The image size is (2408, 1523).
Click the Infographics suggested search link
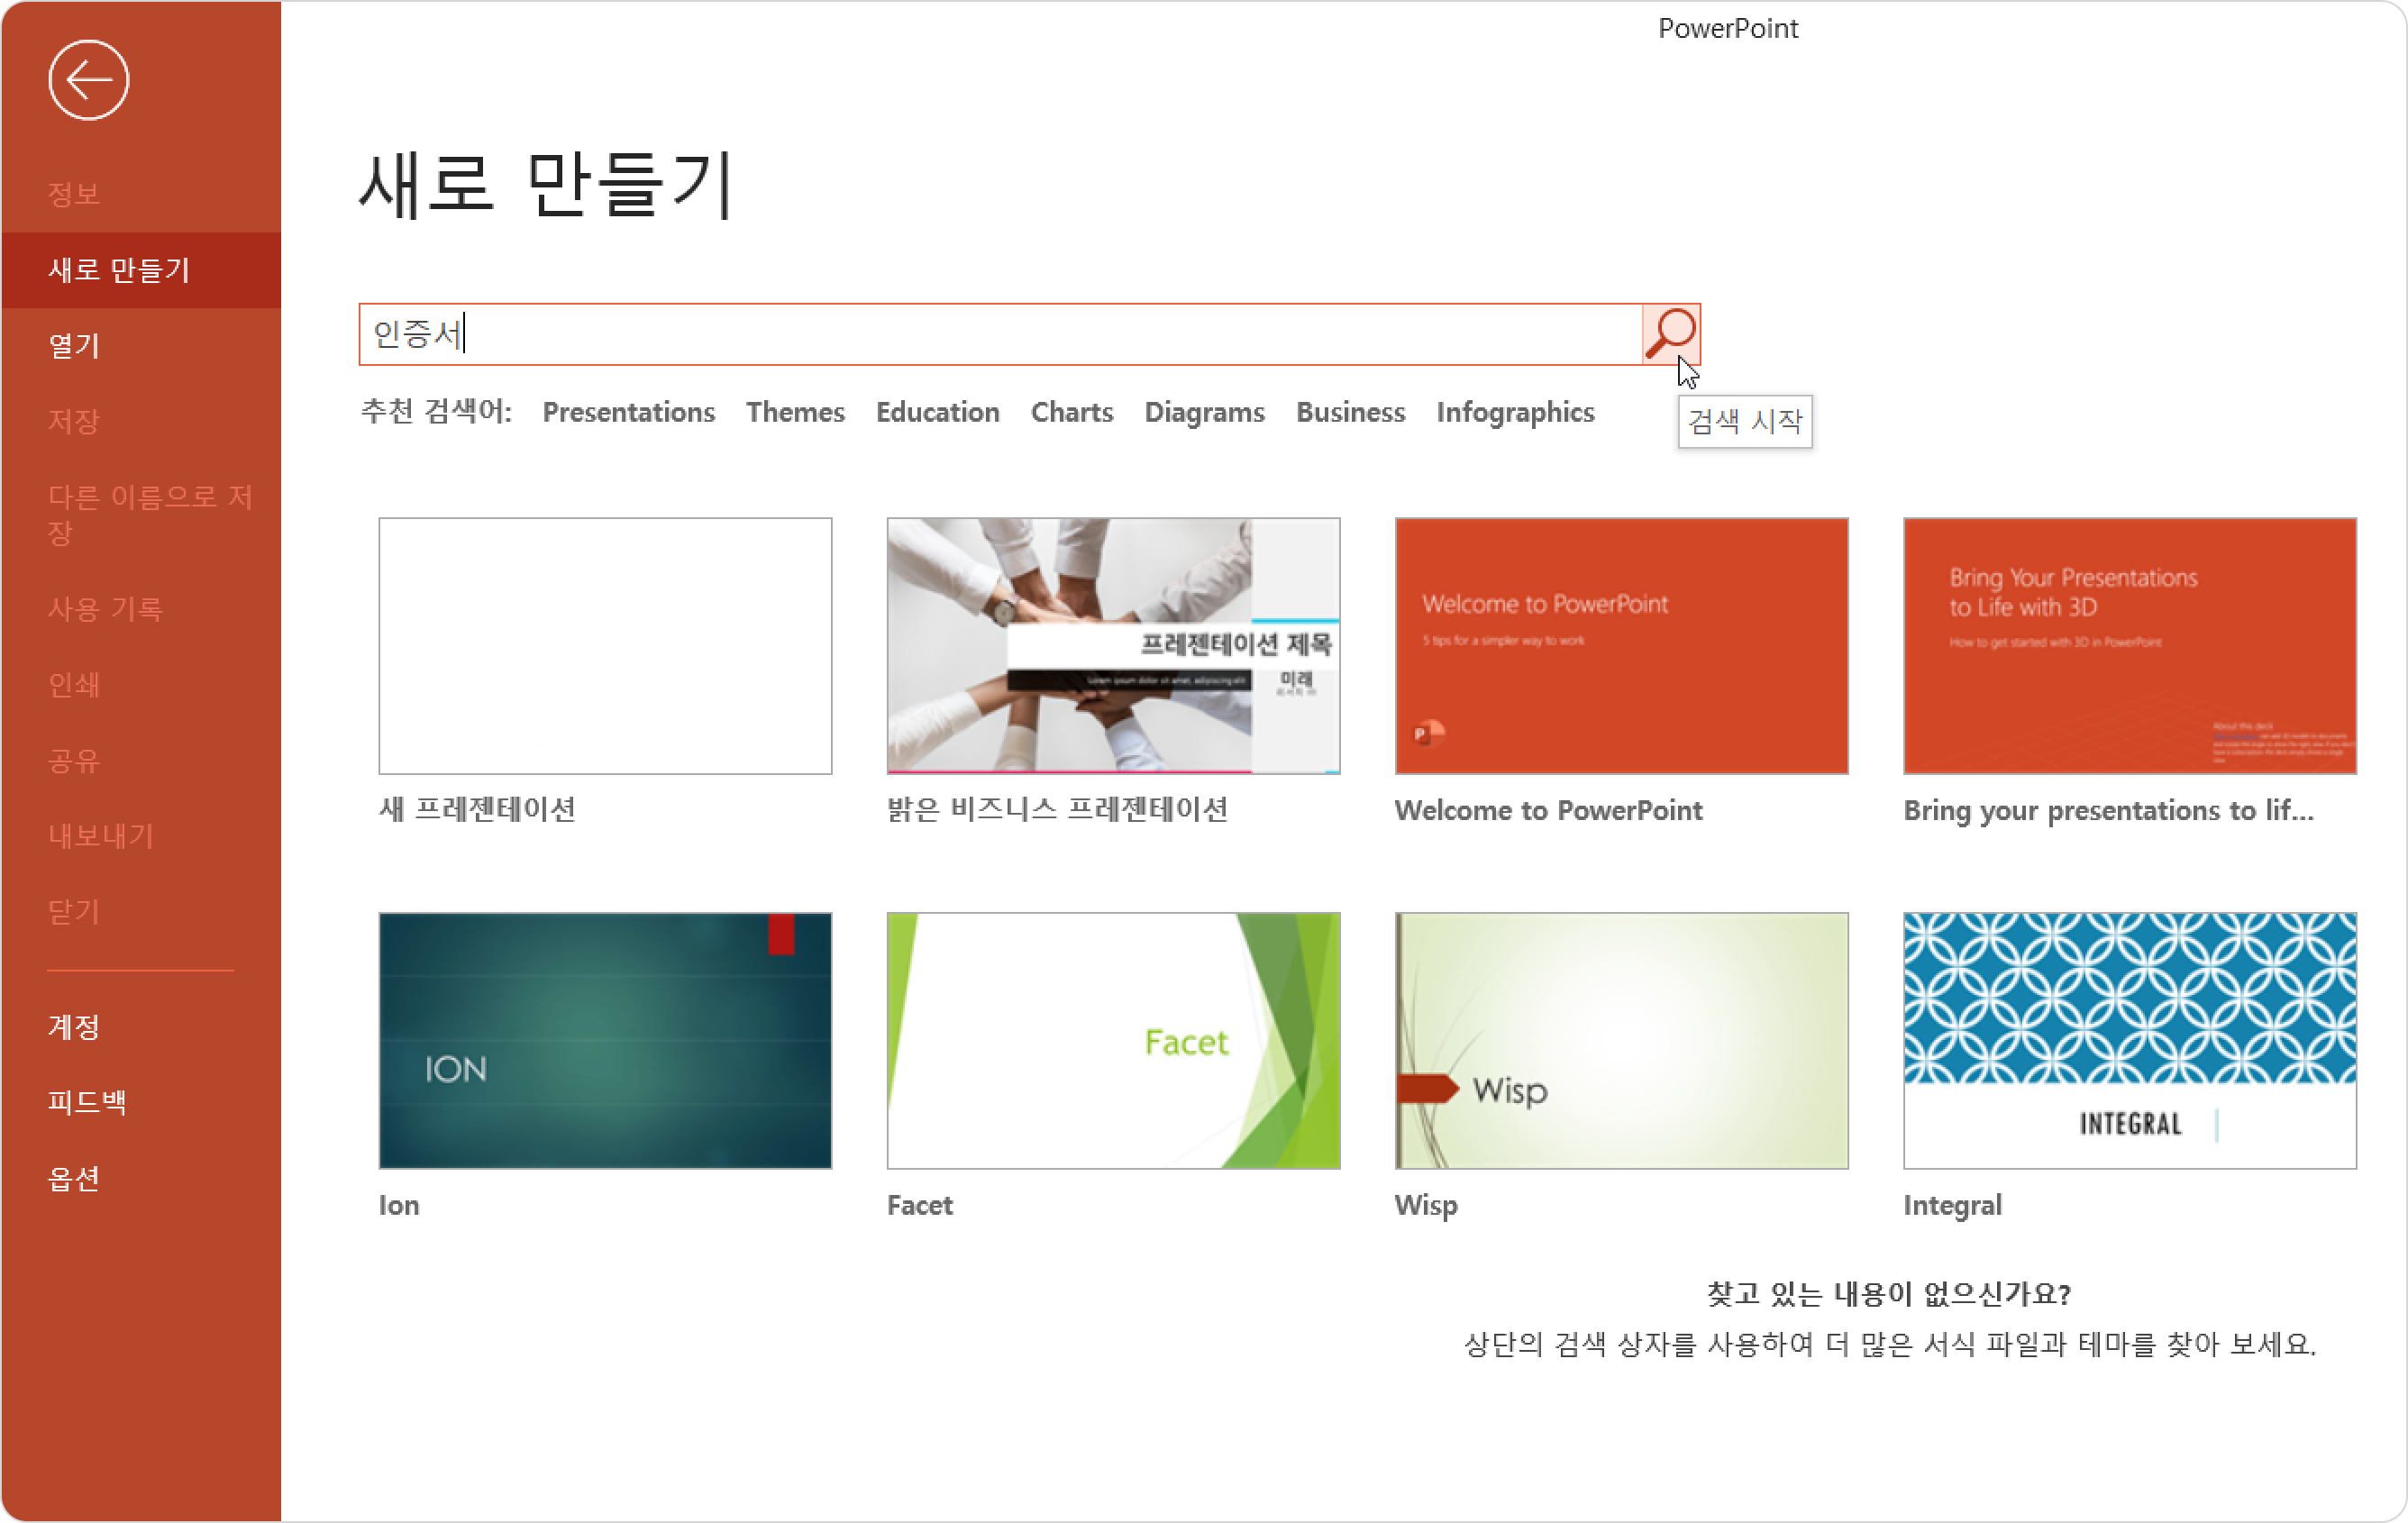click(1515, 412)
